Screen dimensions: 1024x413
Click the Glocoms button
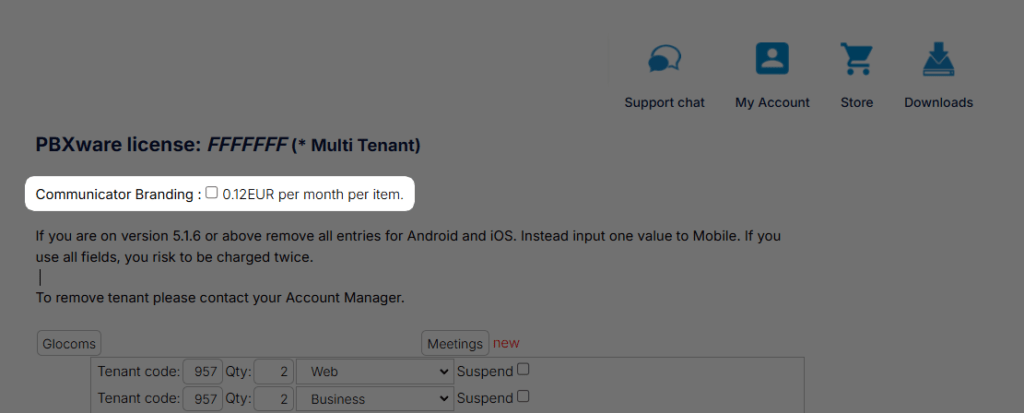pyautogui.click(x=69, y=343)
